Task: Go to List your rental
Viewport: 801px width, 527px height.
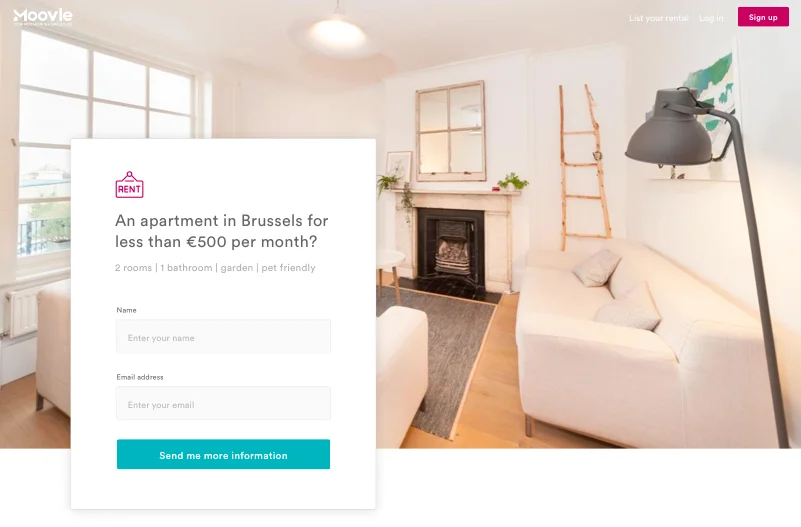Action: point(658,18)
